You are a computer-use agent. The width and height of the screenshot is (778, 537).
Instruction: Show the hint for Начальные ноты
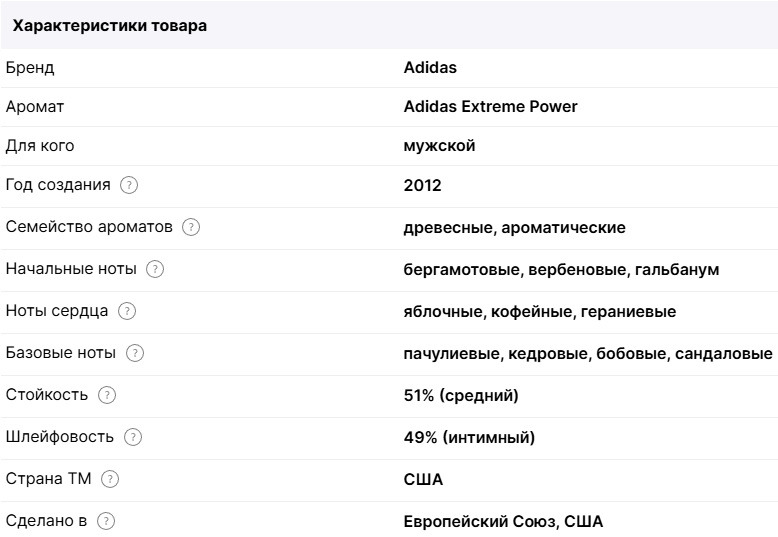(155, 269)
